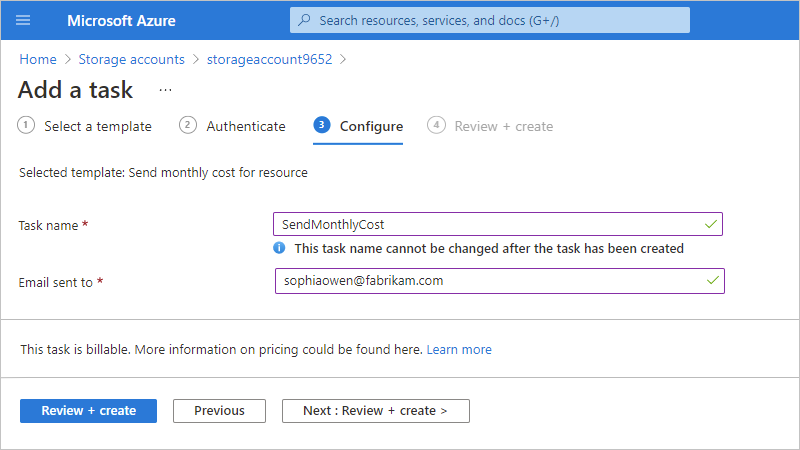
Task: Open the hamburger portal menu
Action: [x=23, y=20]
